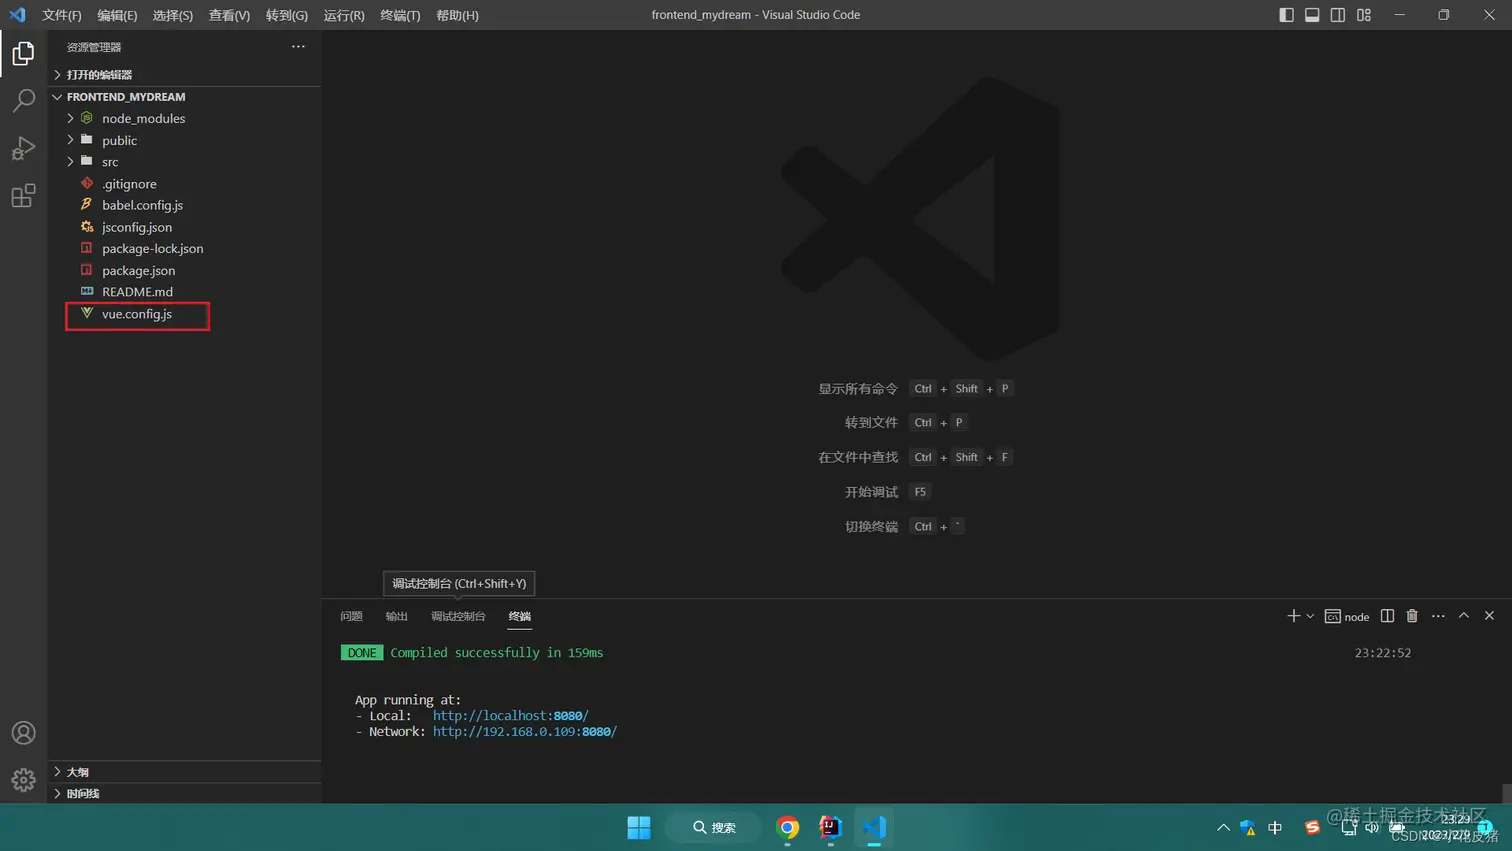Click the Sogou input tray icon
This screenshot has height=851, width=1512.
1312,827
